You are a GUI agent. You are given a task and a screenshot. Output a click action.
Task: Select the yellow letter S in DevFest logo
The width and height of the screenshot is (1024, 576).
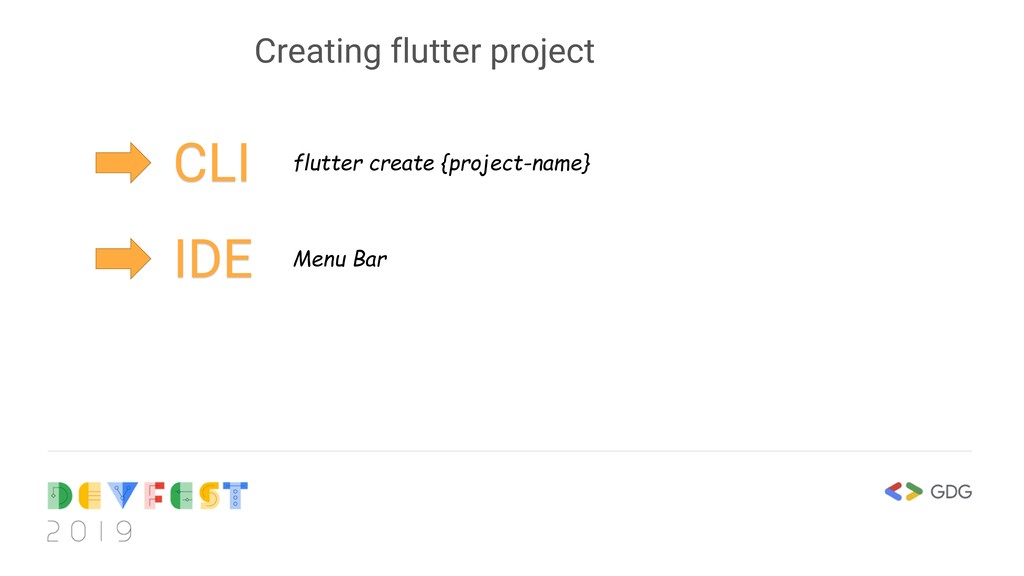pos(209,495)
